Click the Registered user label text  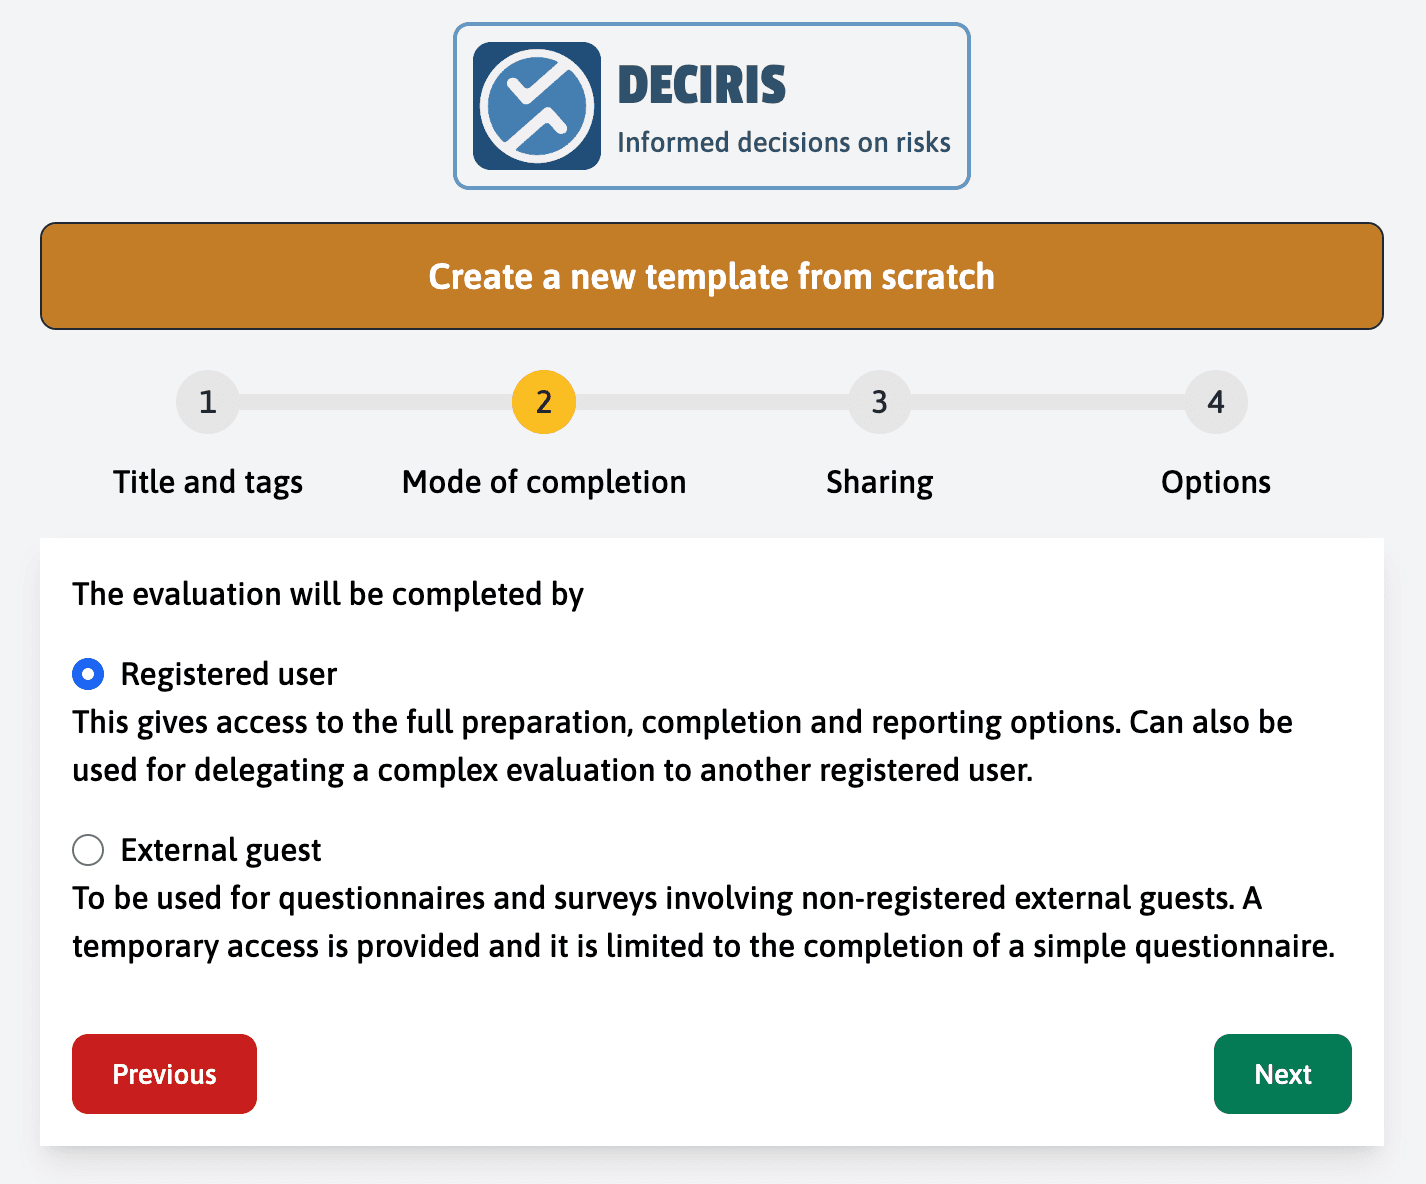coord(229,674)
